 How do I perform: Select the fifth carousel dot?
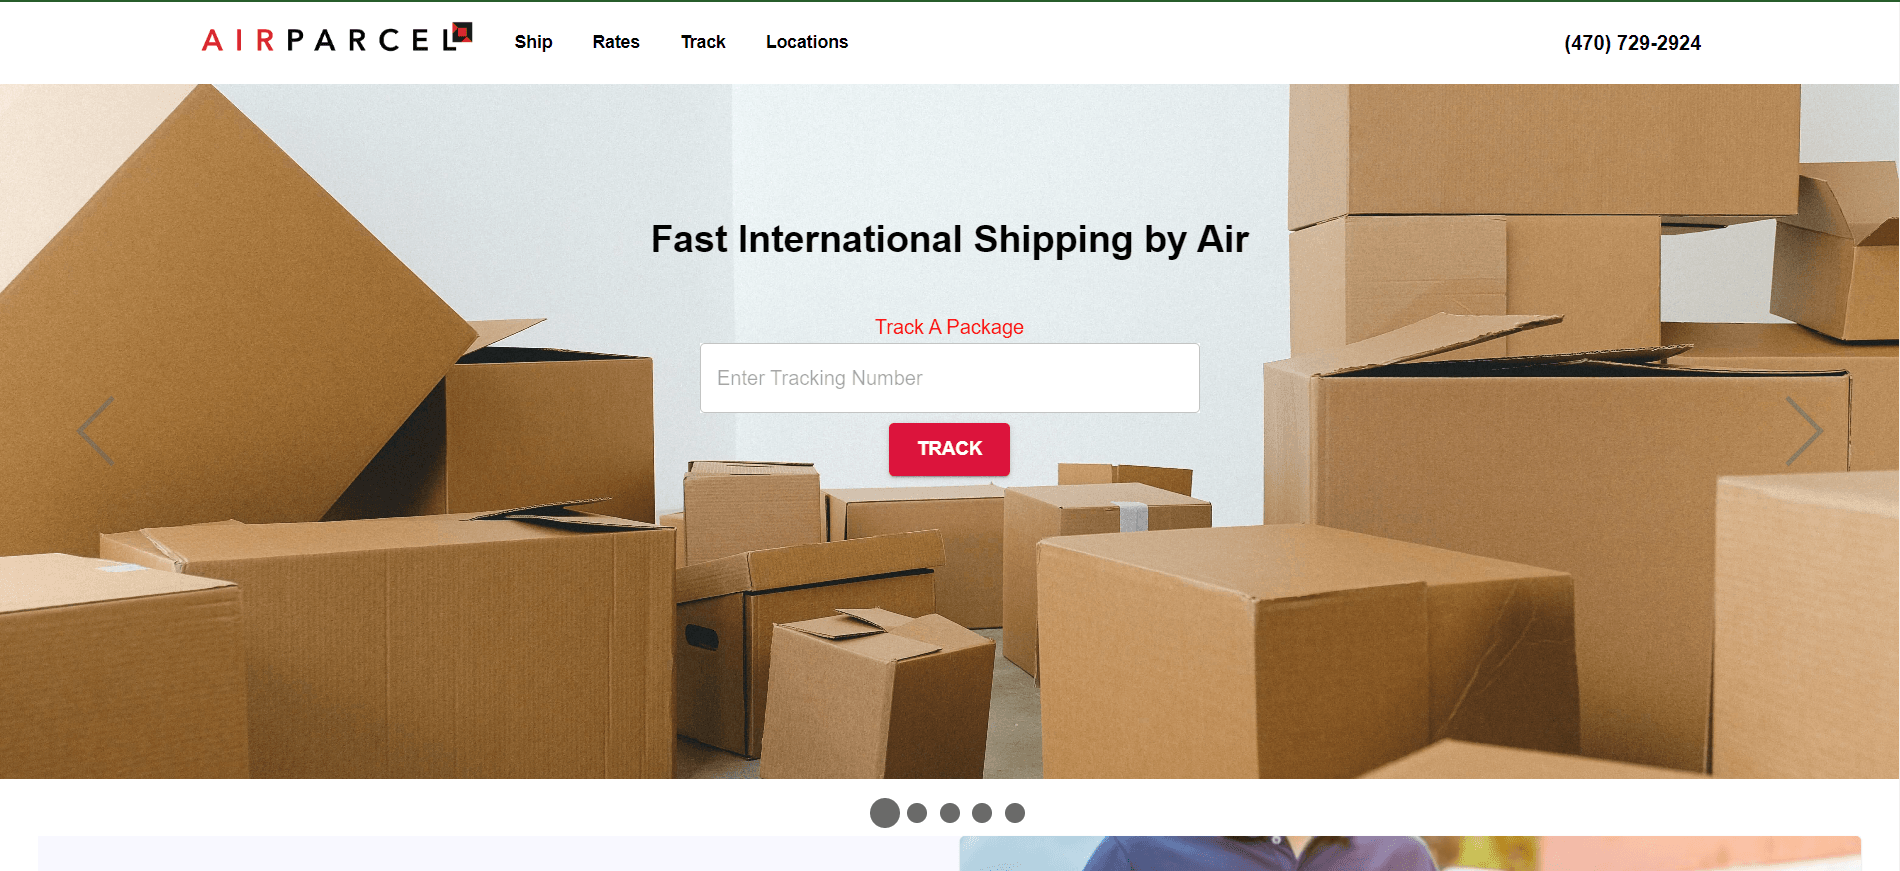pyautogui.click(x=1015, y=813)
